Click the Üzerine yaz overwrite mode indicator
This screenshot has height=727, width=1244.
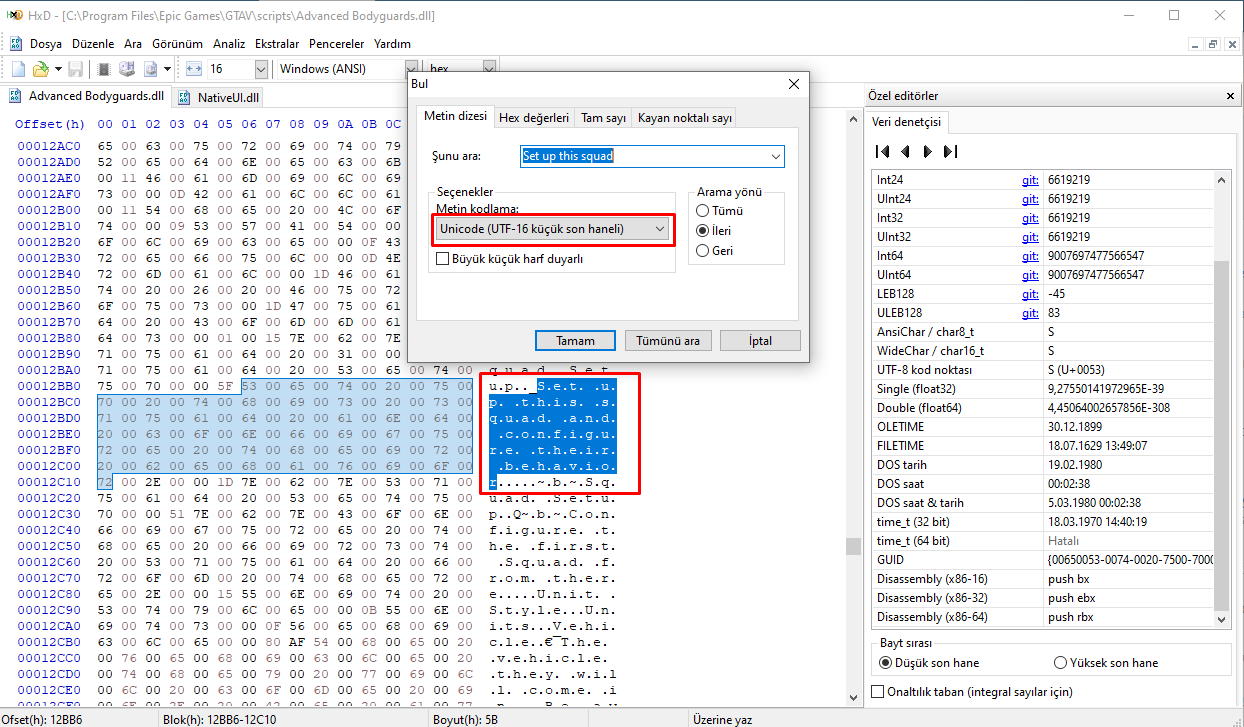coord(722,719)
